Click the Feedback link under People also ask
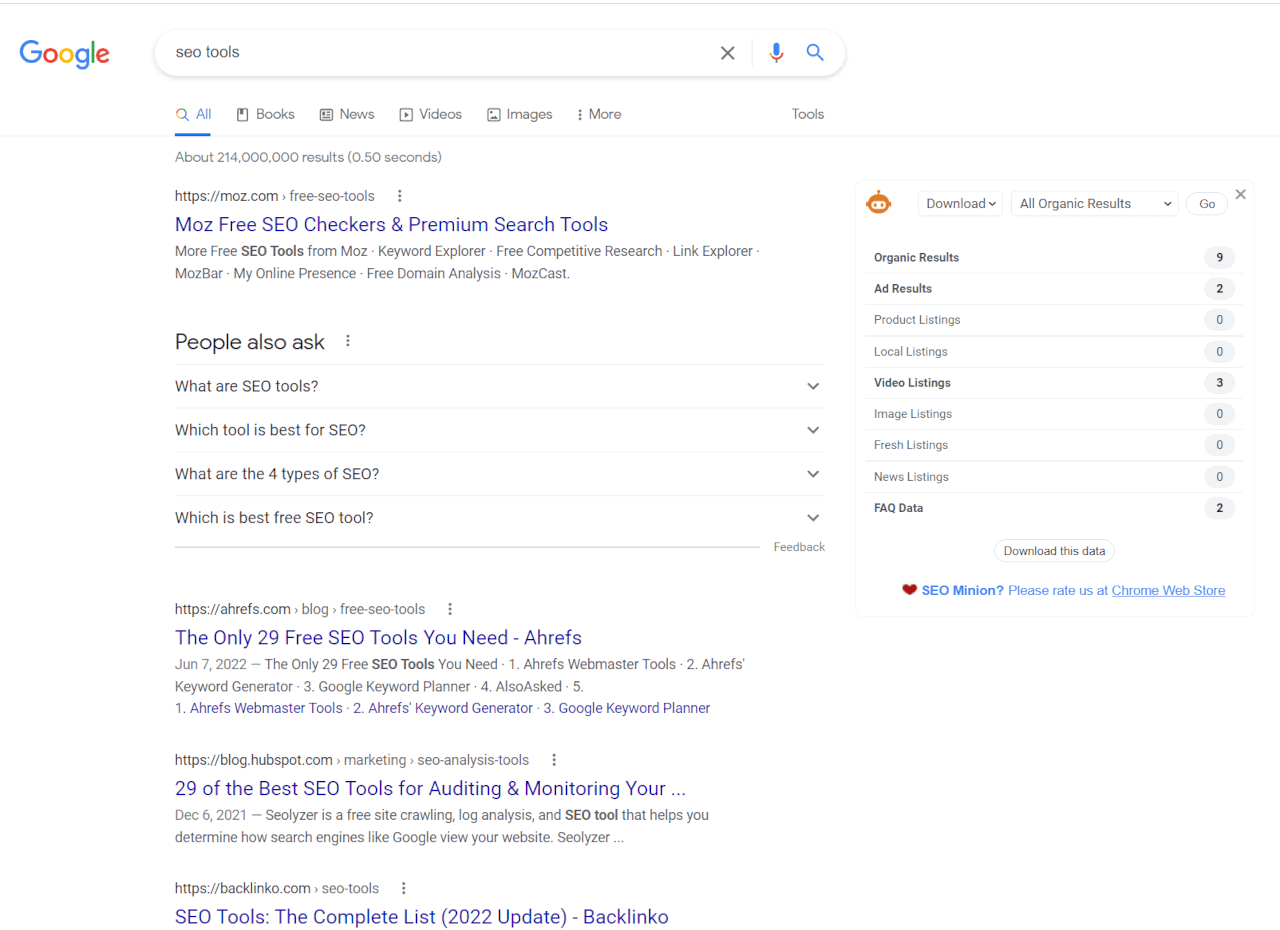Image resolution: width=1280 pixels, height=930 pixels. pyautogui.click(x=799, y=547)
